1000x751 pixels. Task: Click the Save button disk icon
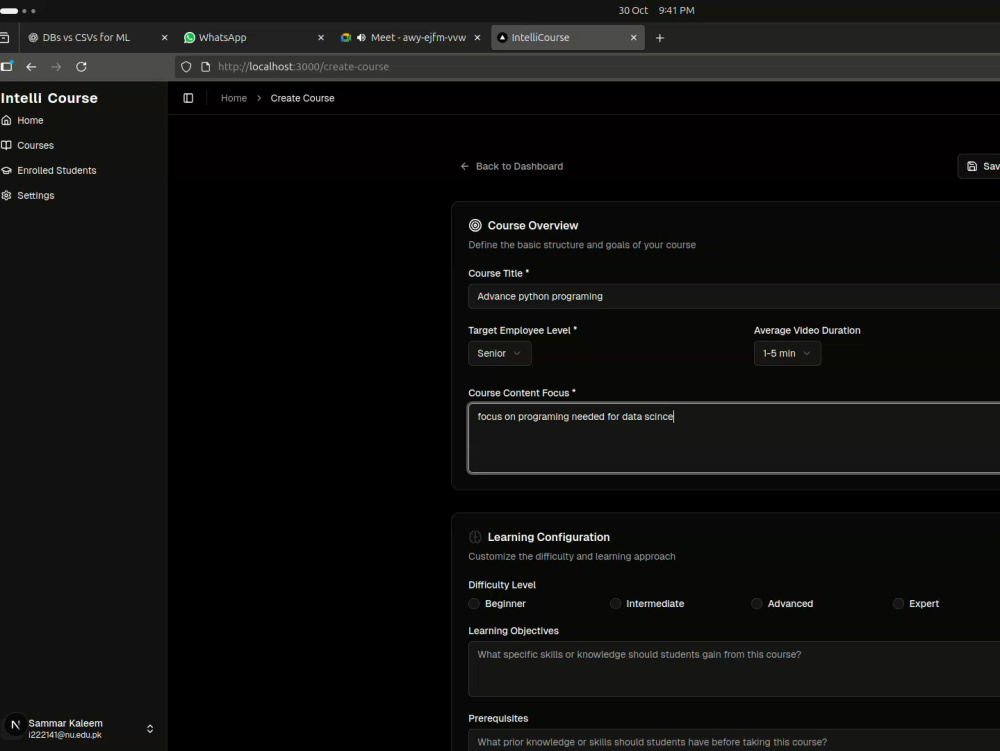[972, 166]
